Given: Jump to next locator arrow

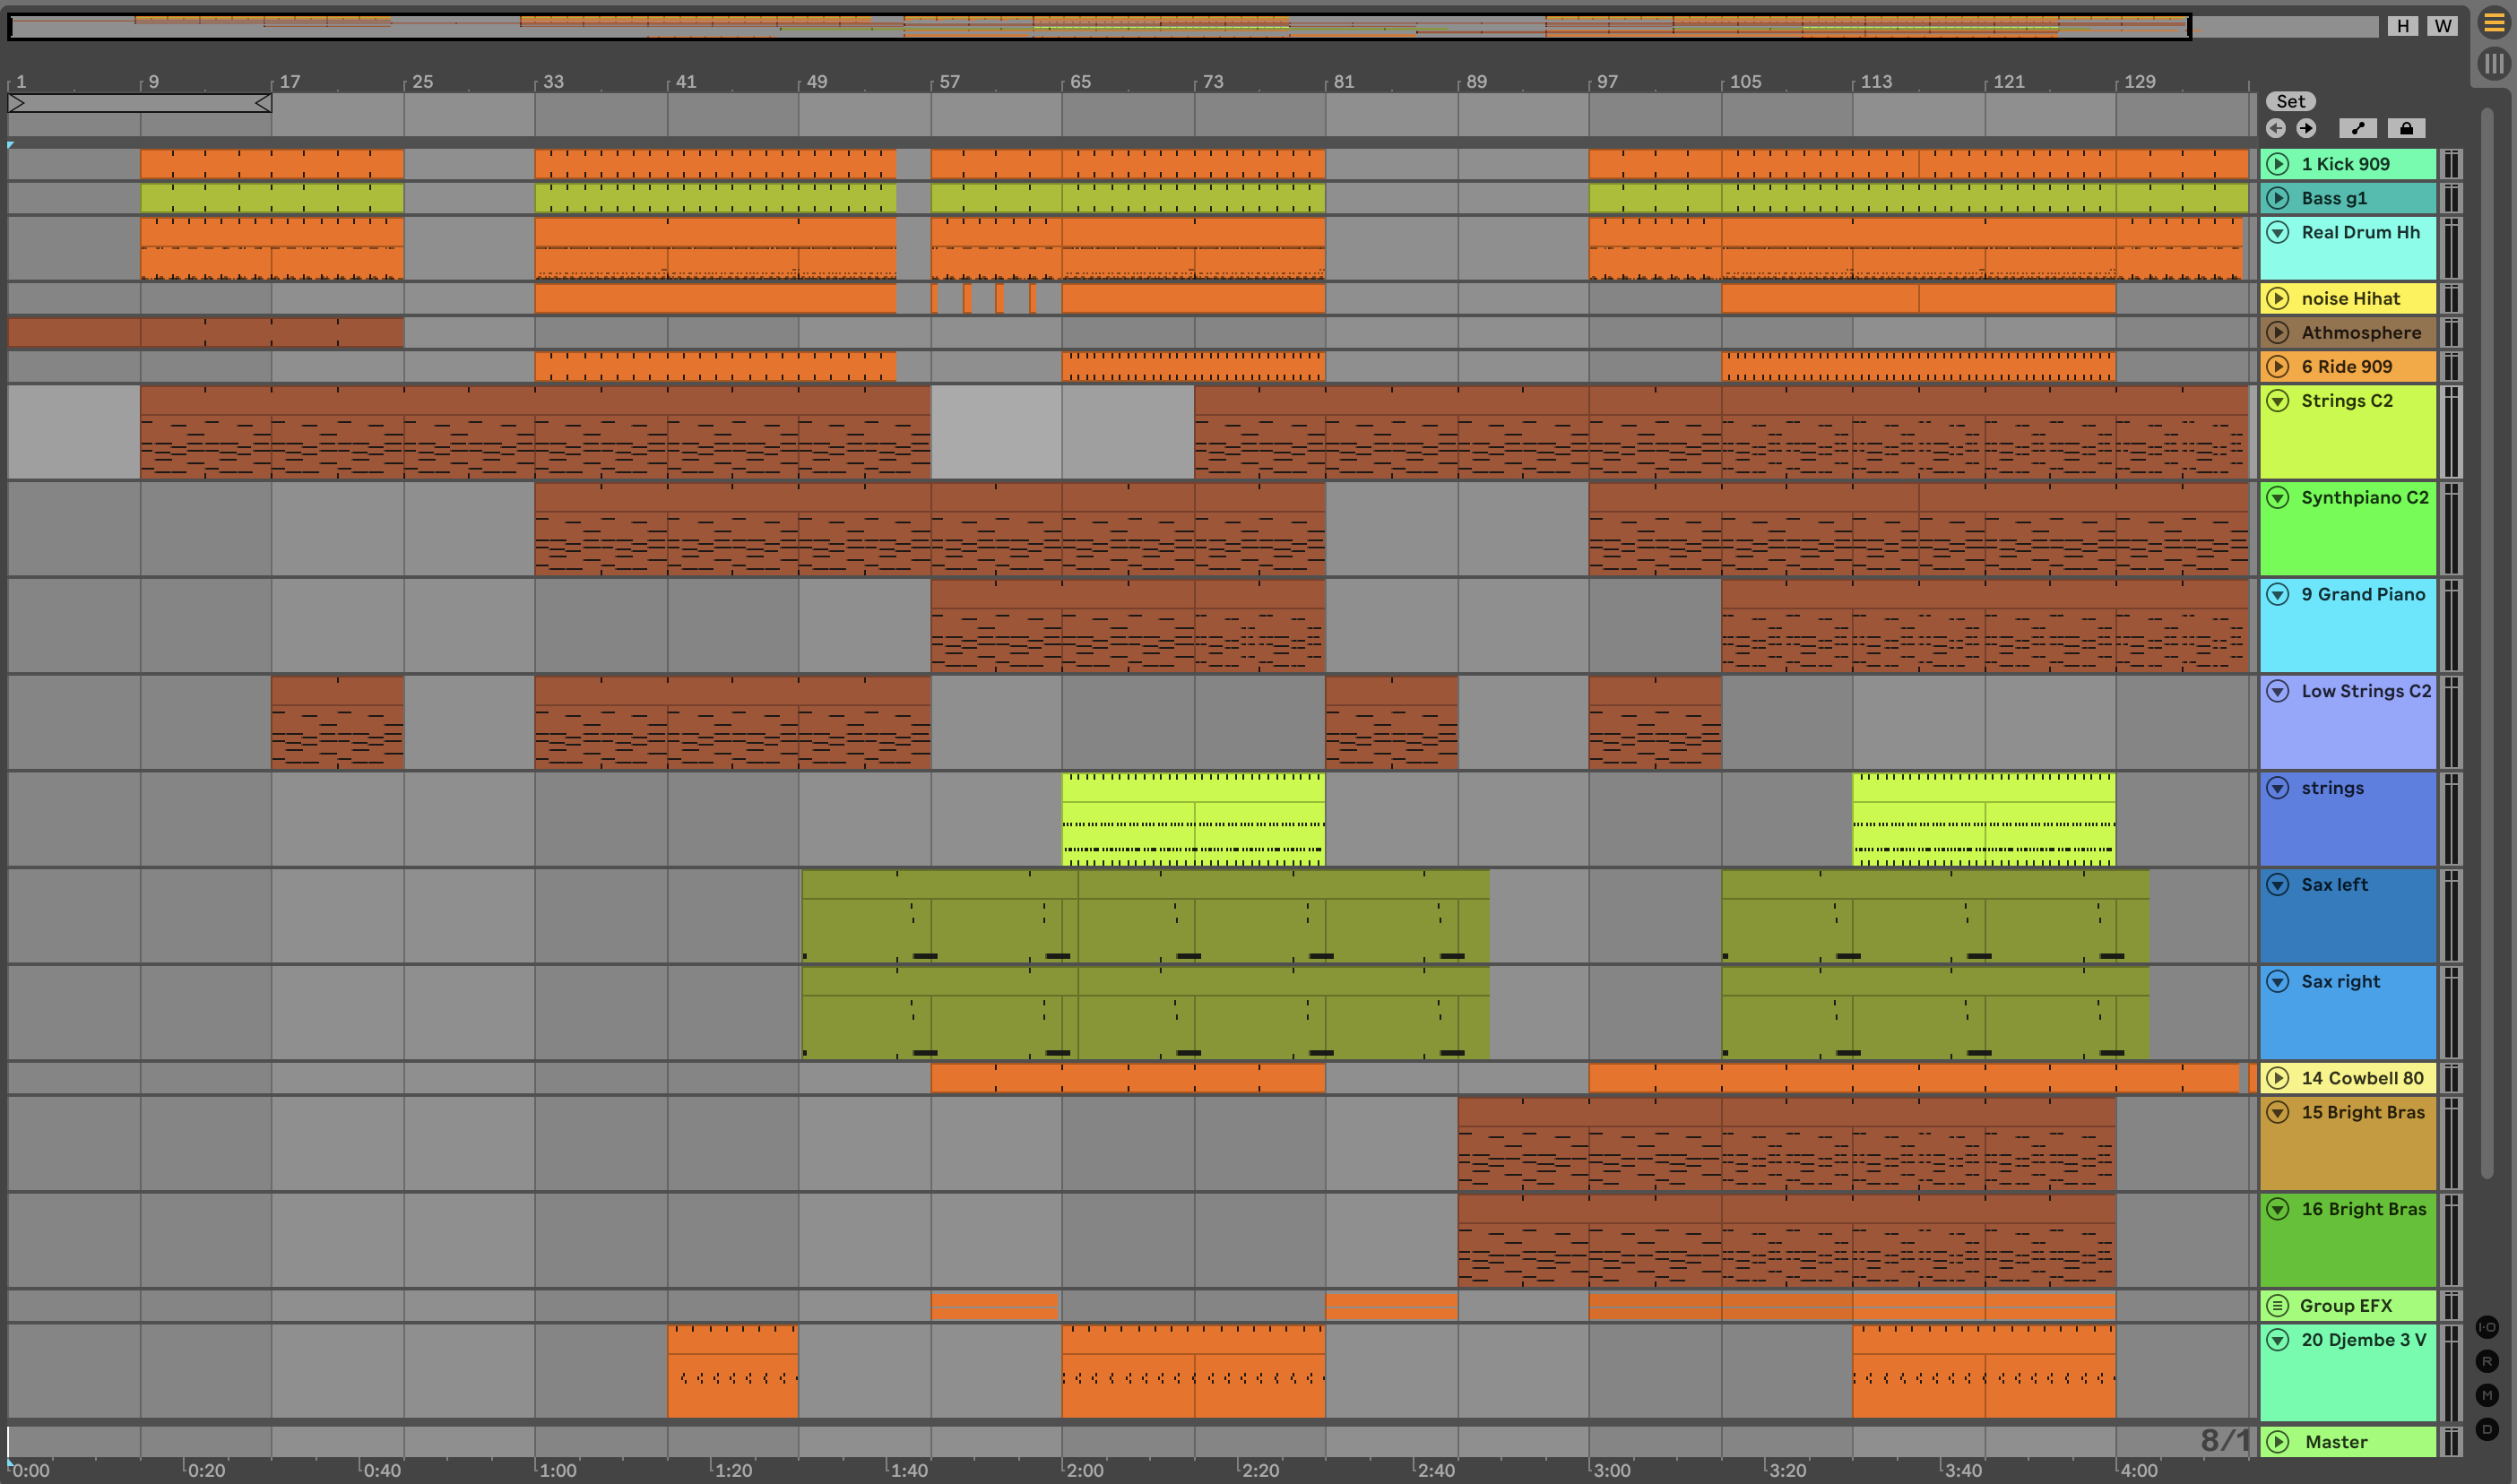Looking at the screenshot, I should 2306,128.
